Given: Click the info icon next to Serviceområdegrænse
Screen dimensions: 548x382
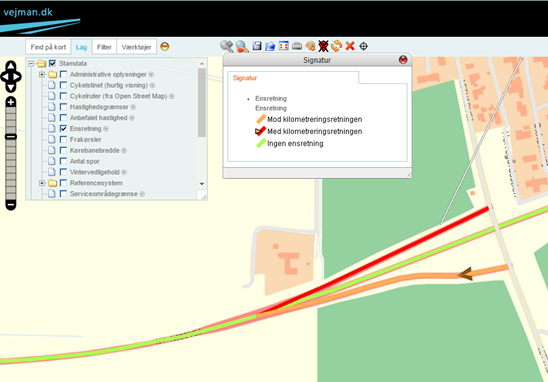Looking at the screenshot, I should tap(142, 194).
